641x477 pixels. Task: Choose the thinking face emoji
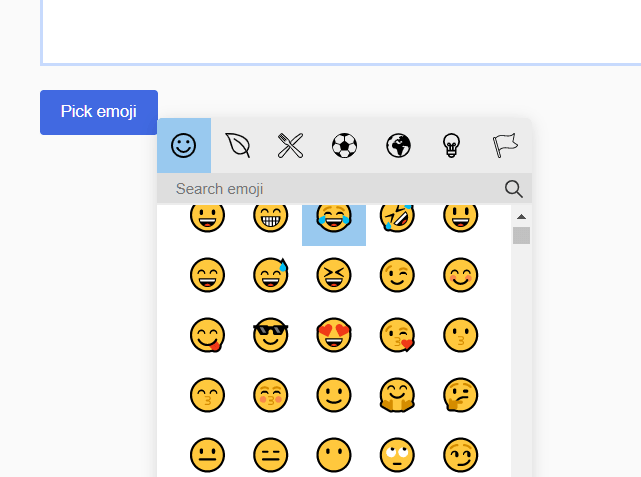(x=461, y=395)
